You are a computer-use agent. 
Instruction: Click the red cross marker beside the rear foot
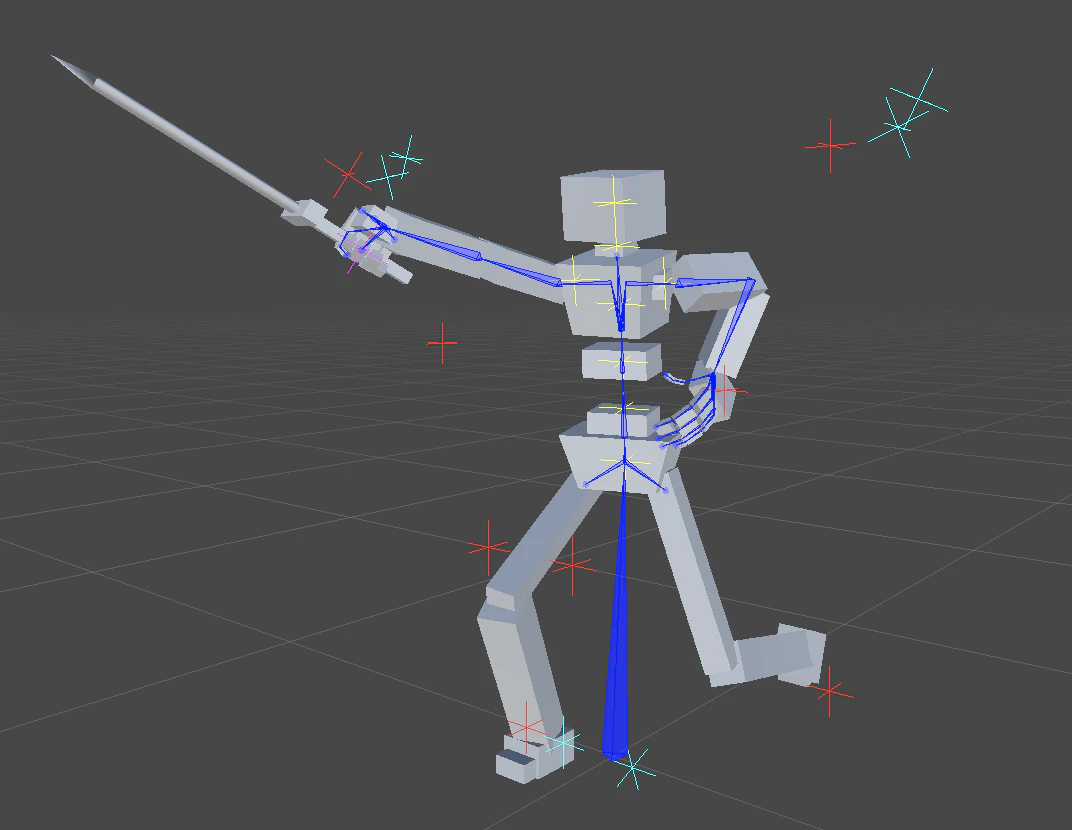830,691
